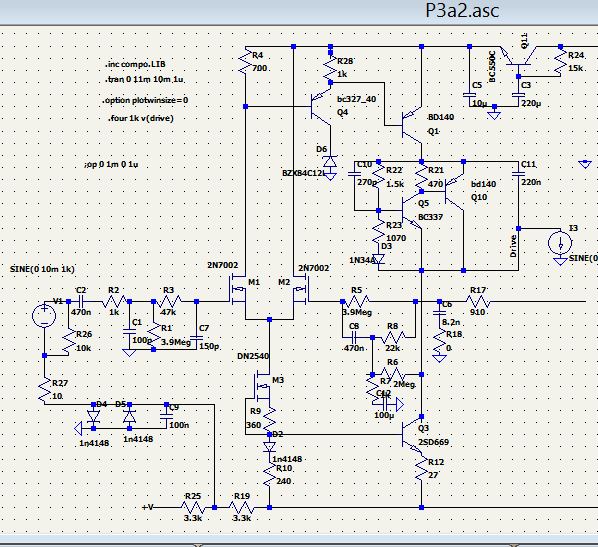Viewport: 598px width, 547px height.
Task: Select the D5 diode symbol
Action: [x=130, y=417]
